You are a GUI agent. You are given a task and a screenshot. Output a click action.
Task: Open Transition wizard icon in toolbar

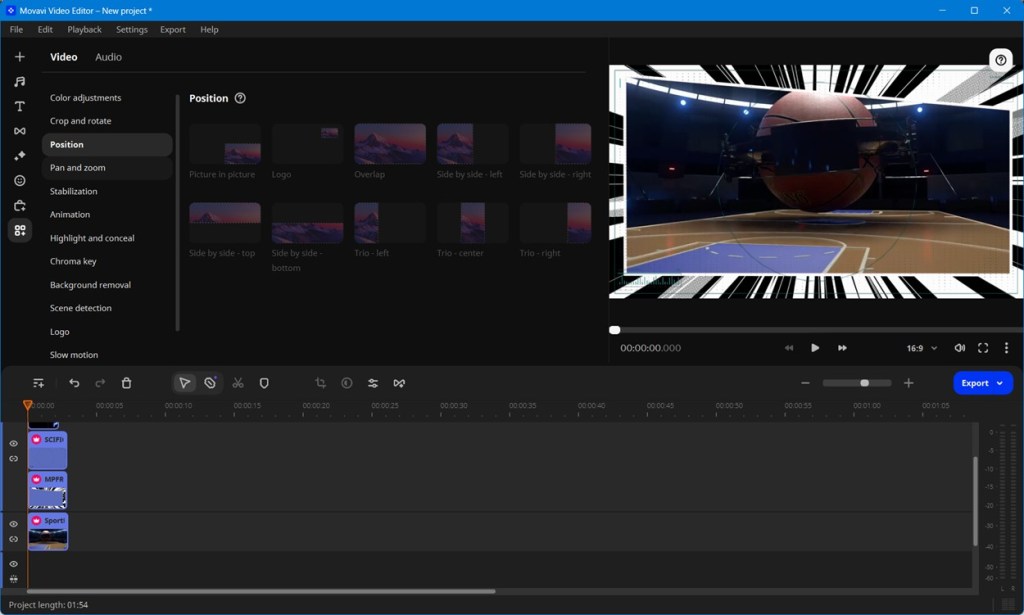(x=399, y=383)
